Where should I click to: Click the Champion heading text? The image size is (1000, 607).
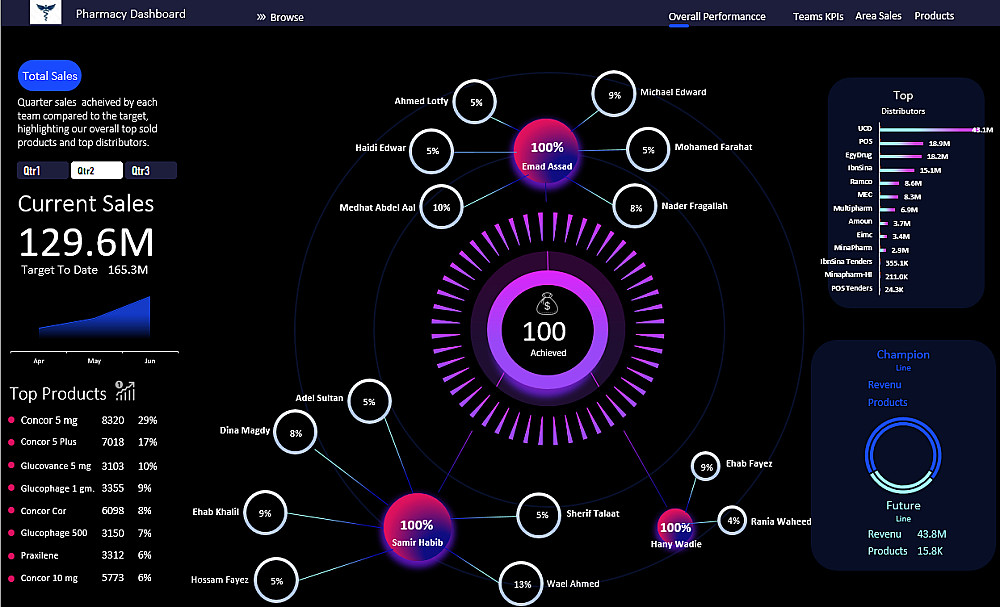(x=903, y=355)
